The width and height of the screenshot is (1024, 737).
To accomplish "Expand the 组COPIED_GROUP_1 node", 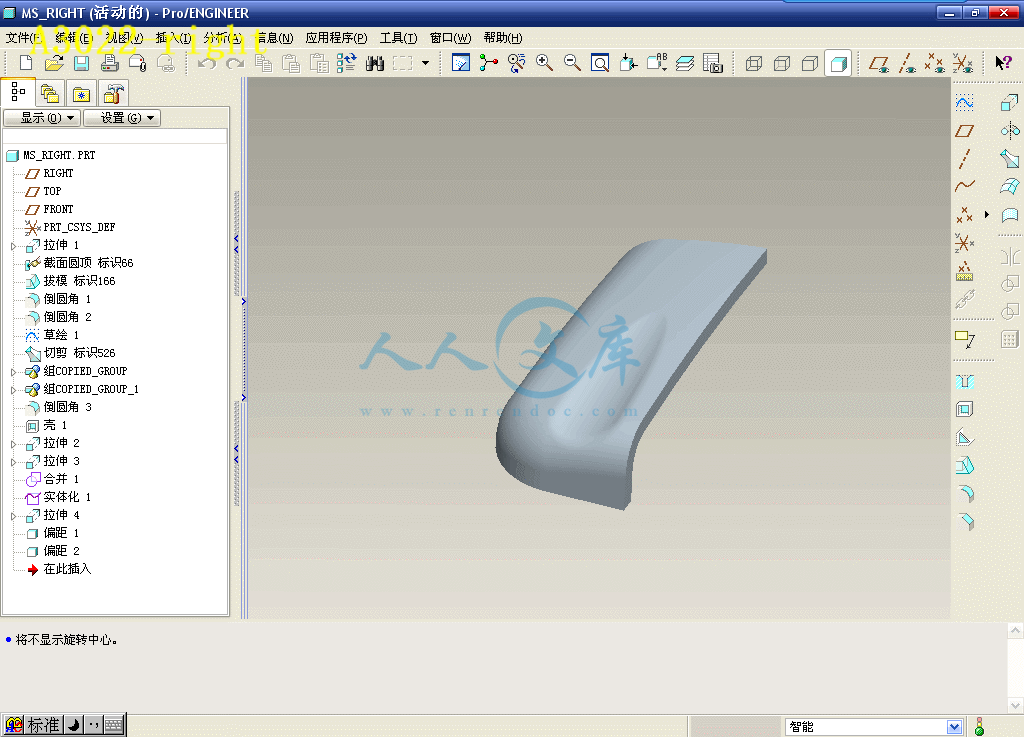I will point(13,390).
